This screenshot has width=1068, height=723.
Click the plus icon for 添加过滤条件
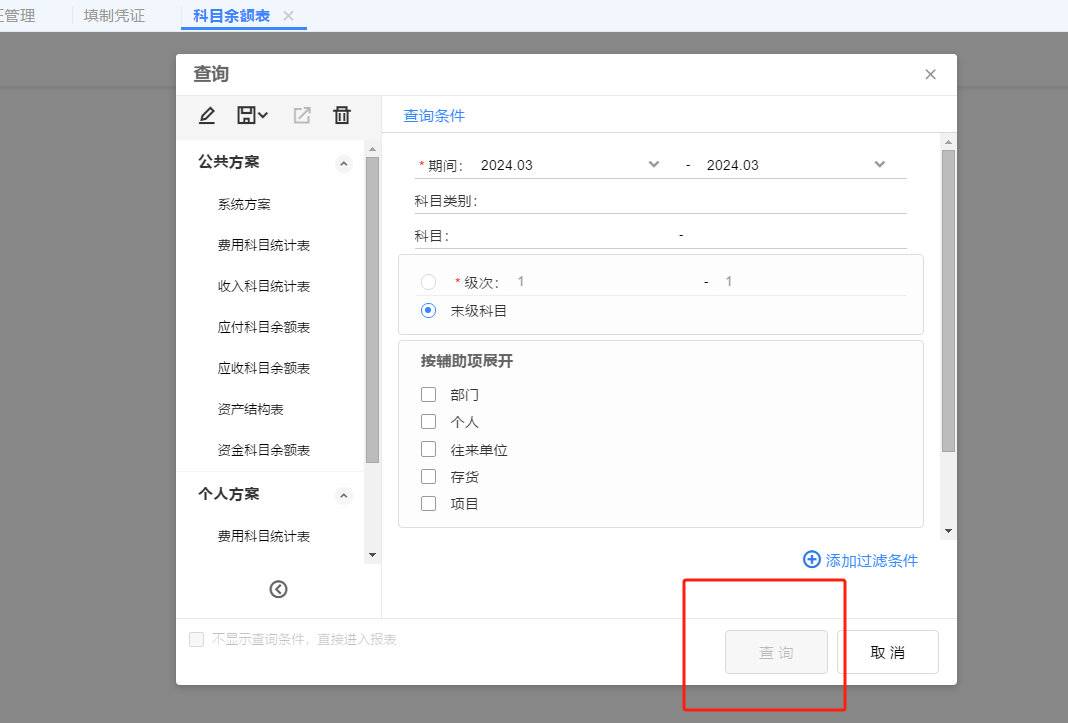point(812,559)
